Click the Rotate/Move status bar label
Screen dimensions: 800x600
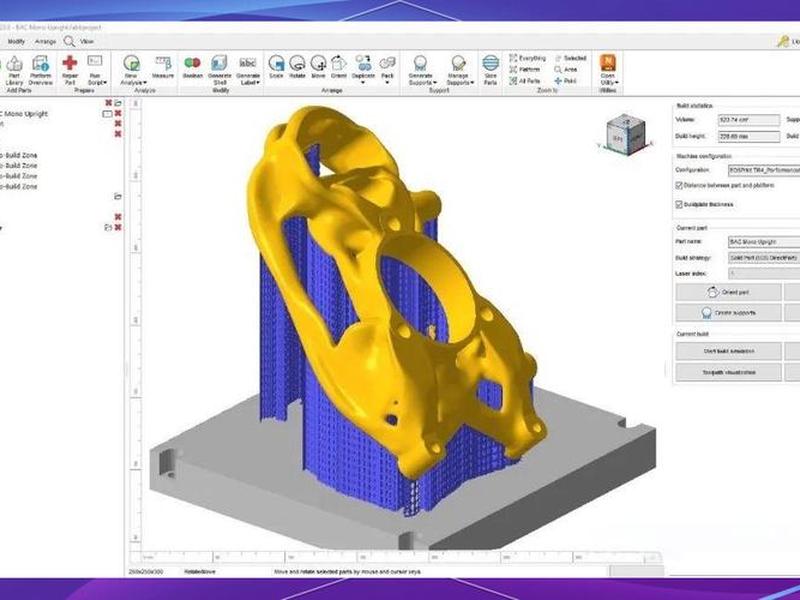pos(199,572)
